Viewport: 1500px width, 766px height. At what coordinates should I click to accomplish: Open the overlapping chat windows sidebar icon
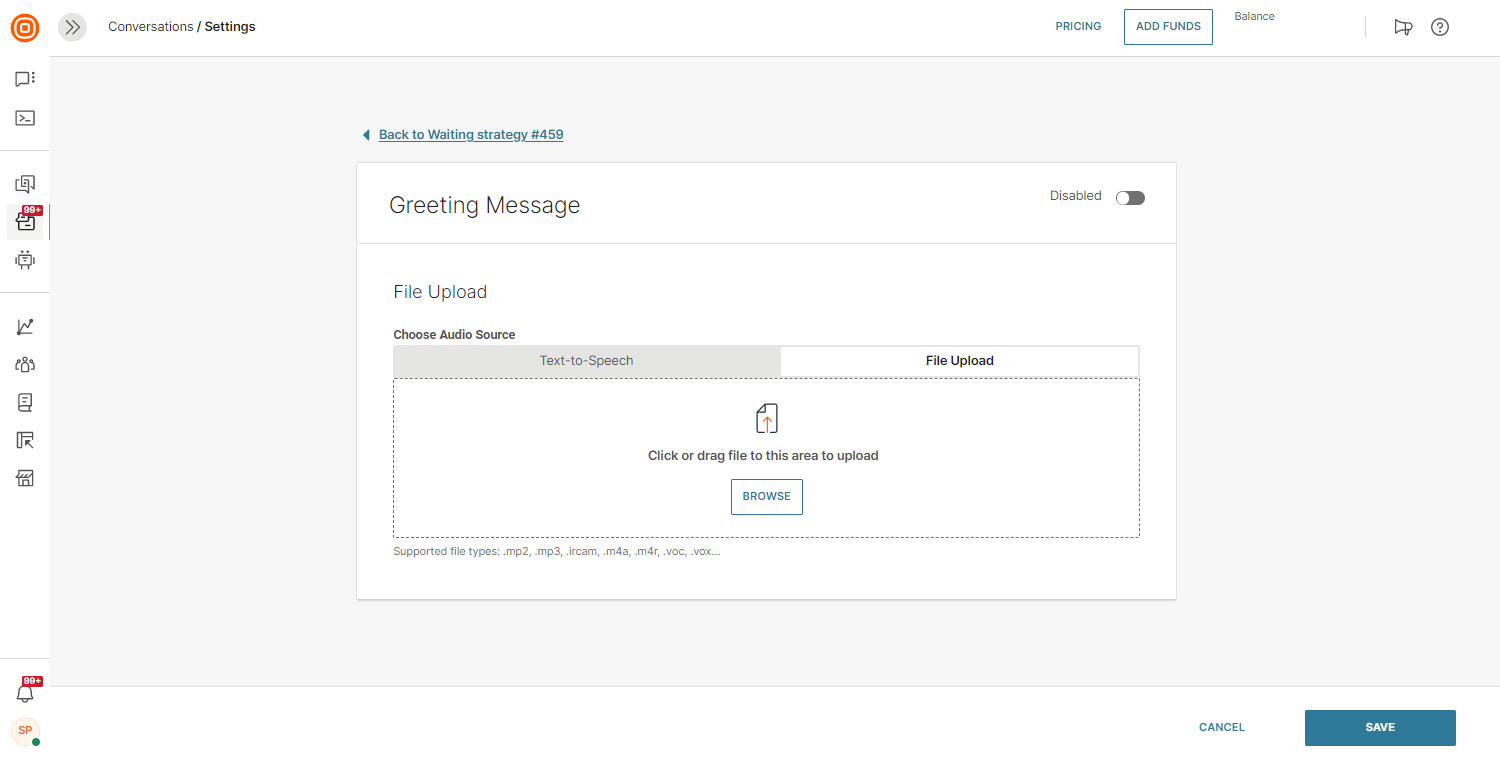pos(25,184)
